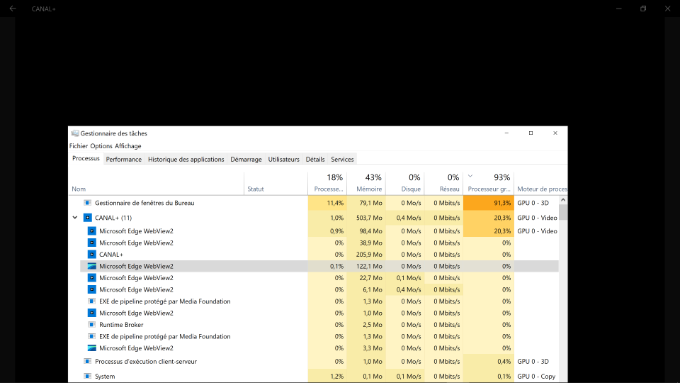Click the sort arrow above Processeur graphique column
The height and width of the screenshot is (383, 680).
[x=470, y=176]
